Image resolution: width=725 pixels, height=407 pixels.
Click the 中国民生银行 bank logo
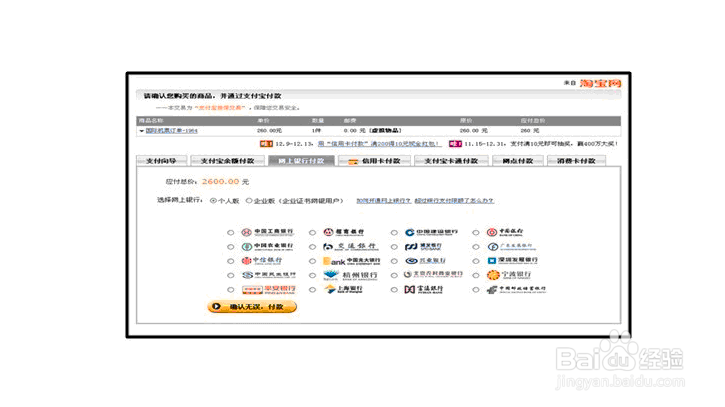269,275
